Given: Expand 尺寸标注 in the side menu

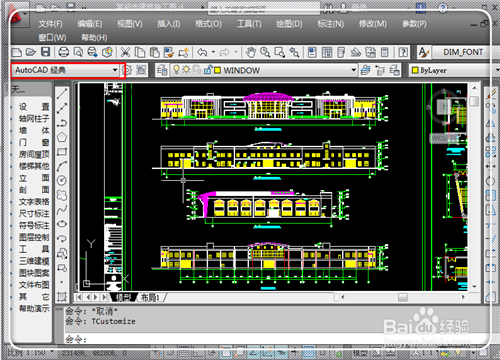Looking at the screenshot, I should click(x=34, y=213).
